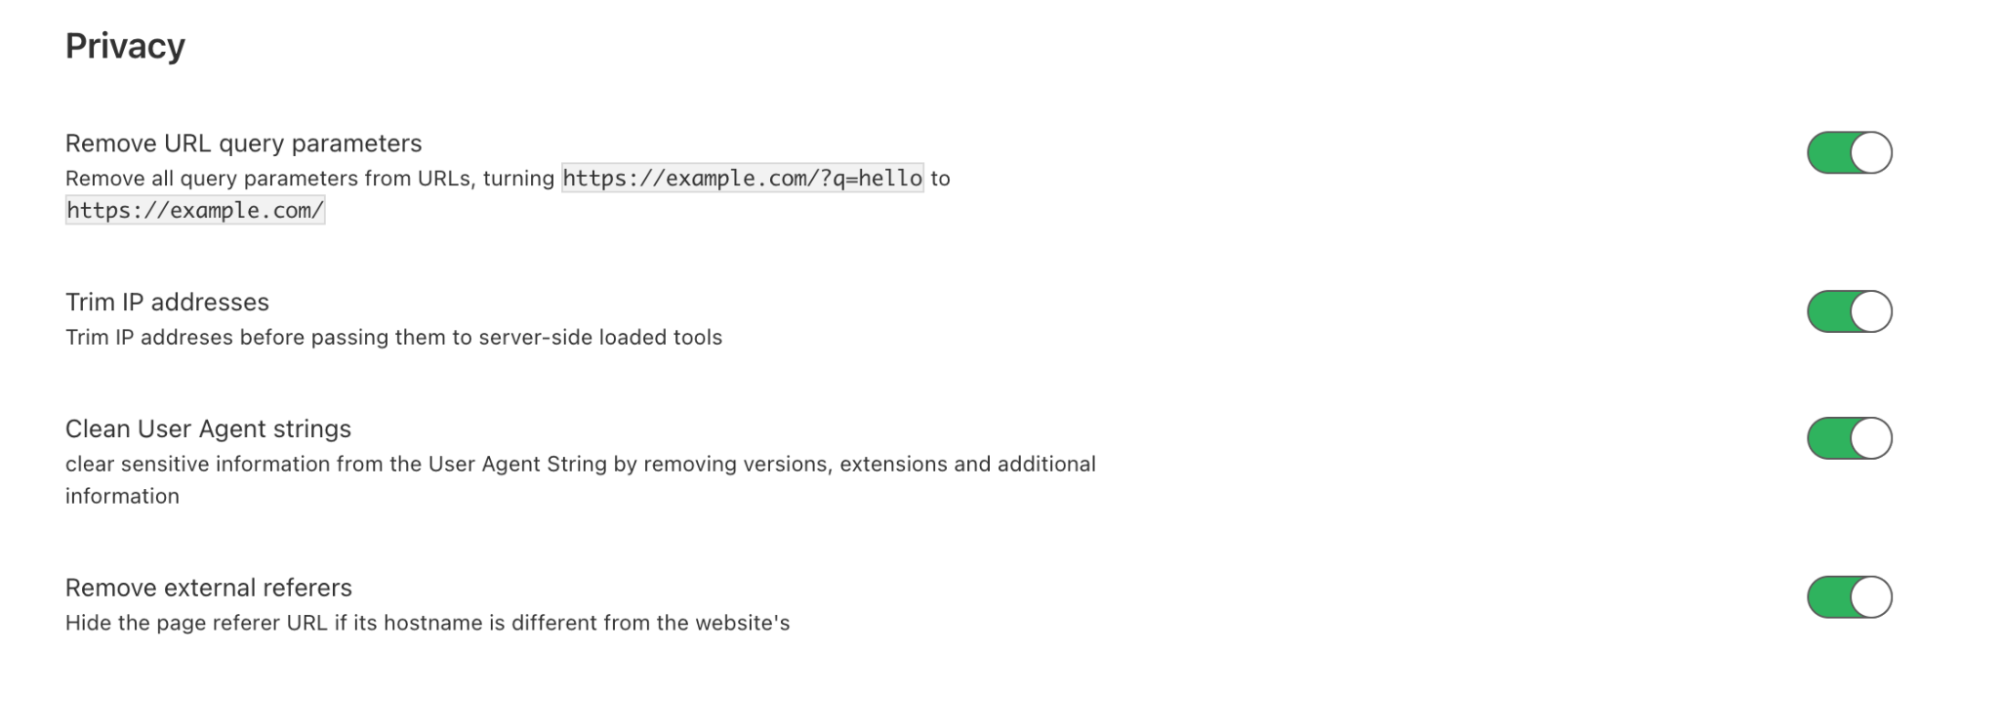
Task: Select the "Trim IP addresses" setting title
Action: [x=167, y=303]
